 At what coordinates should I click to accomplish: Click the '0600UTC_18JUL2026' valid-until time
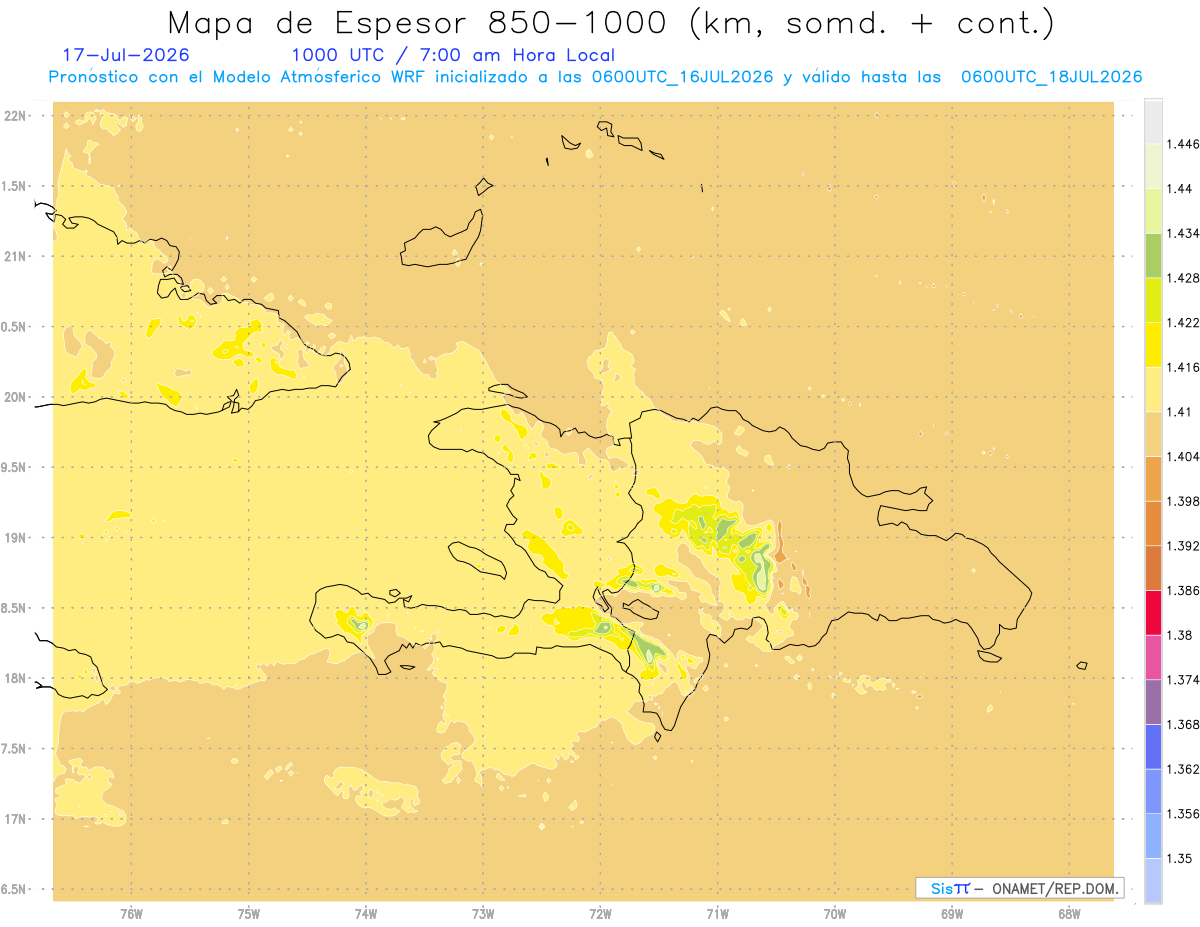coord(1051,77)
